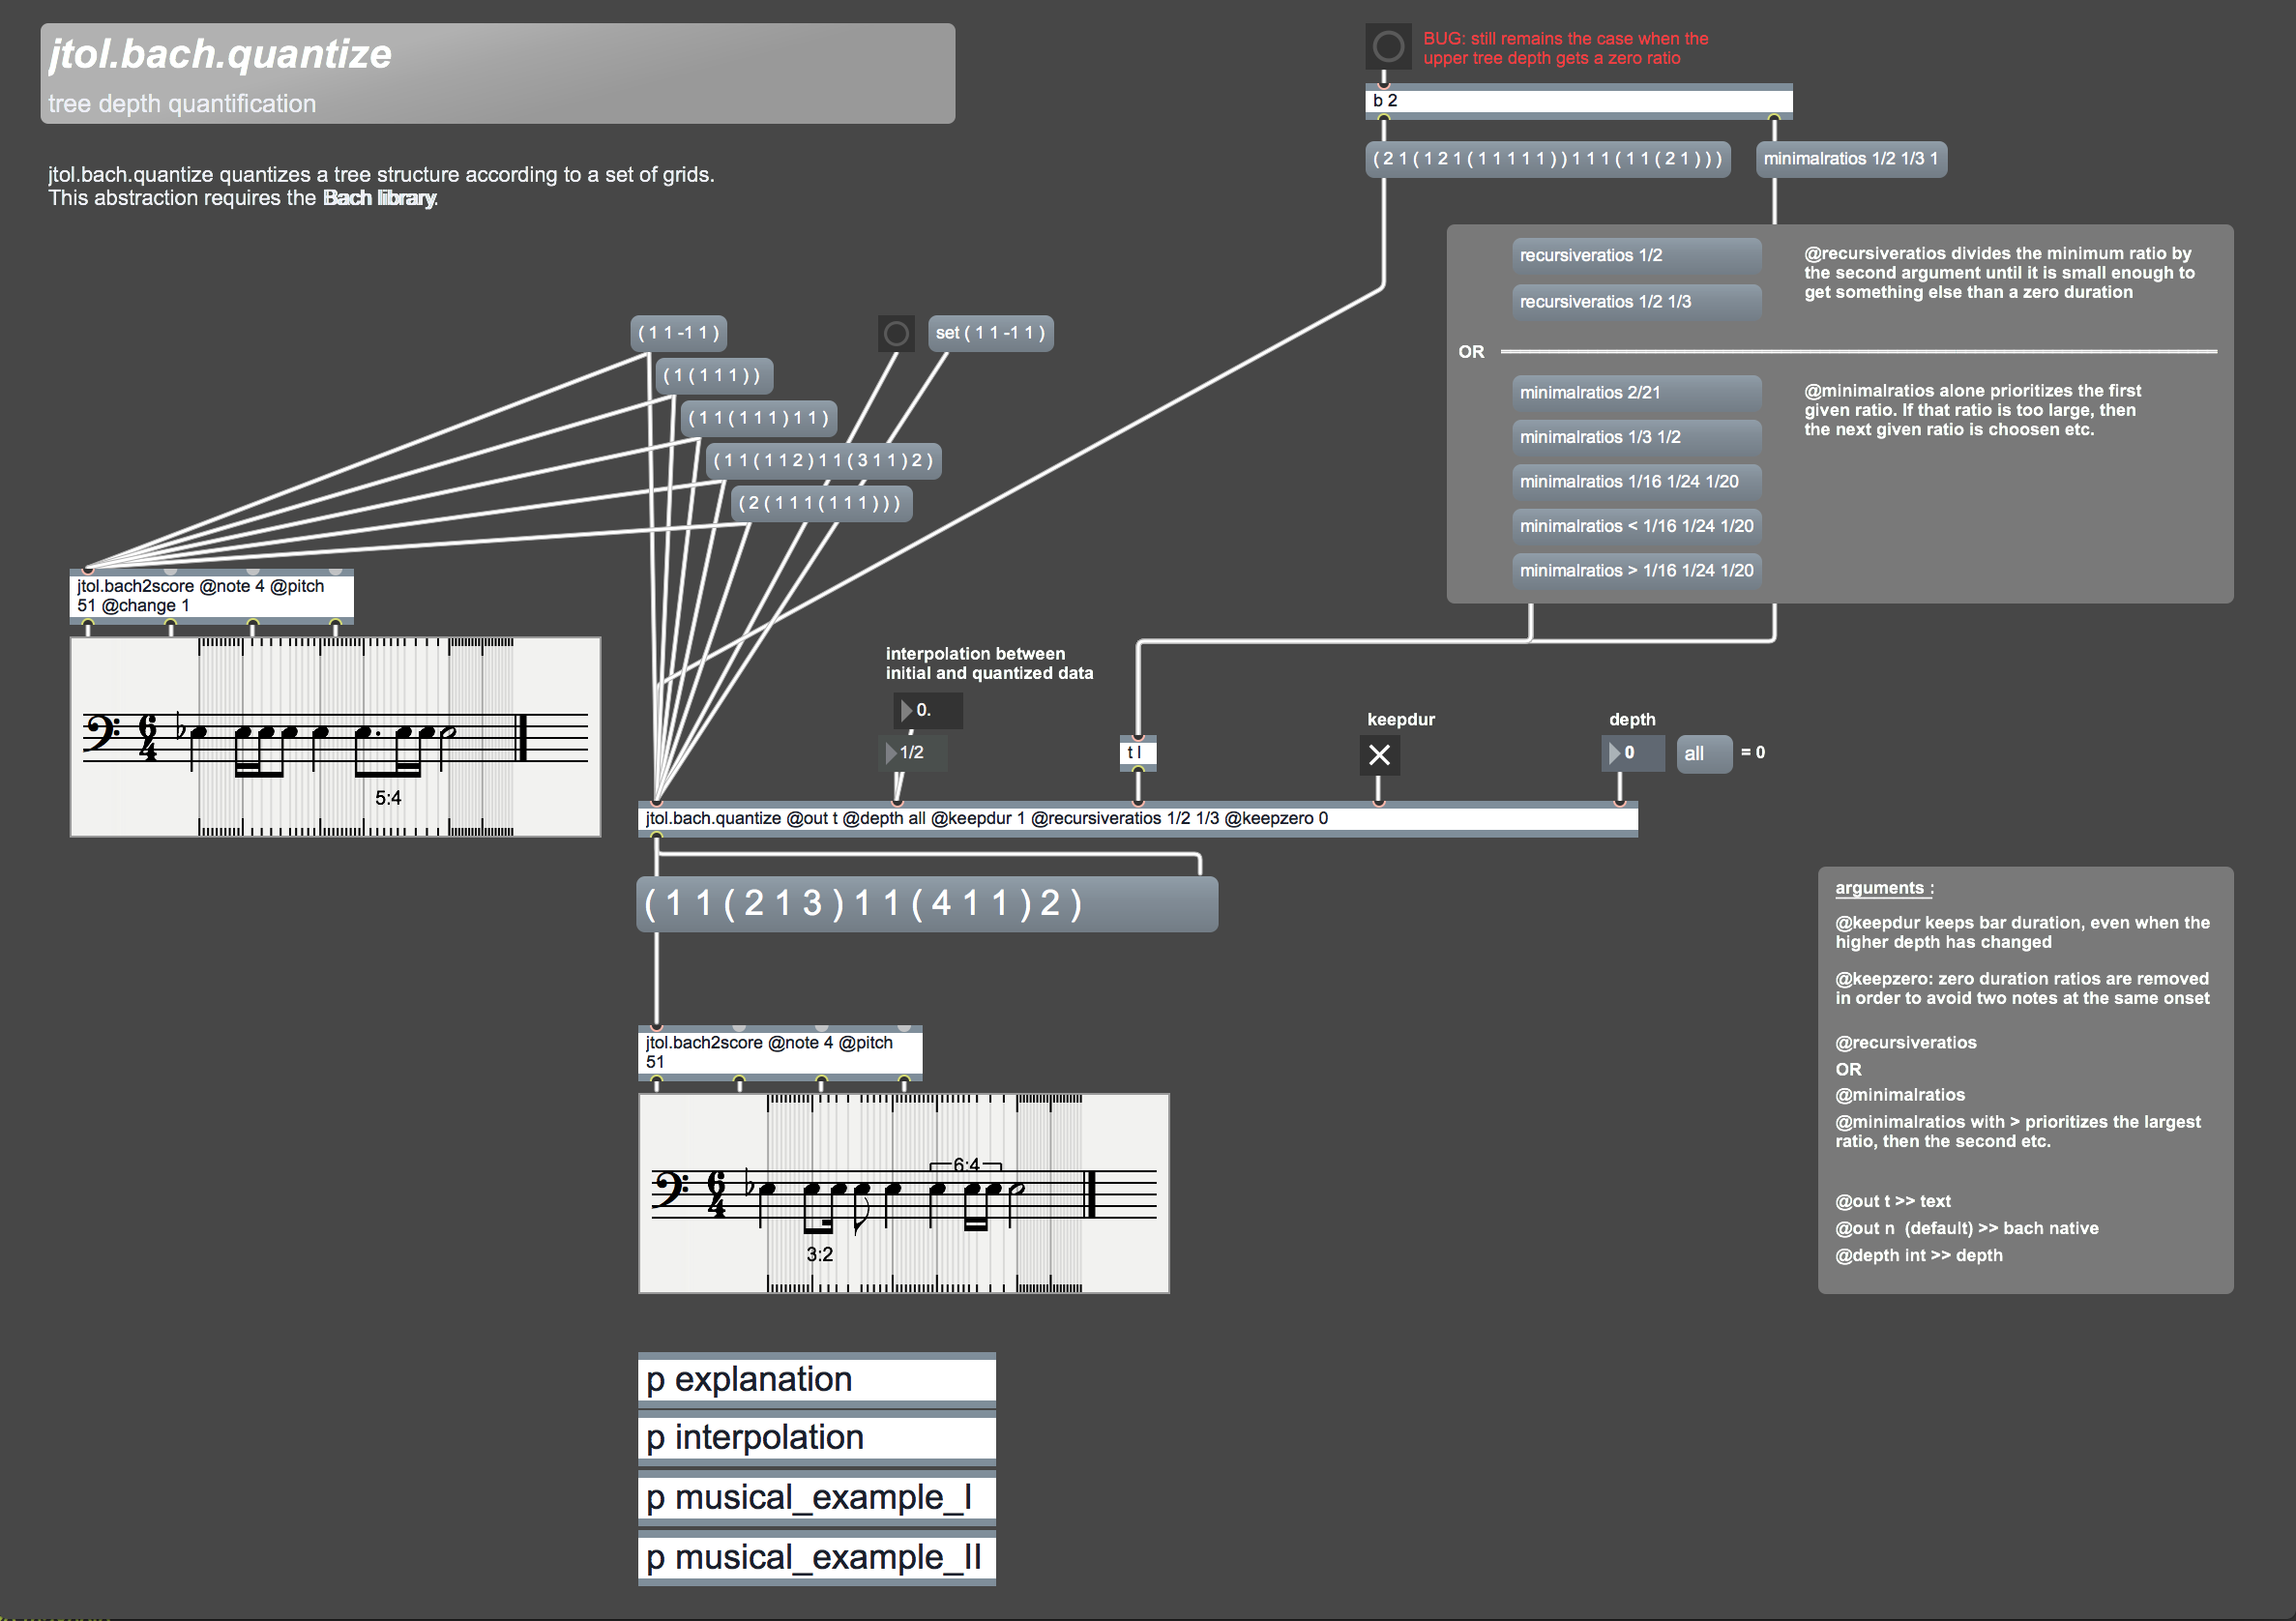Open the p interpolation subpatcher
The width and height of the screenshot is (2296, 1621).
(815, 1437)
